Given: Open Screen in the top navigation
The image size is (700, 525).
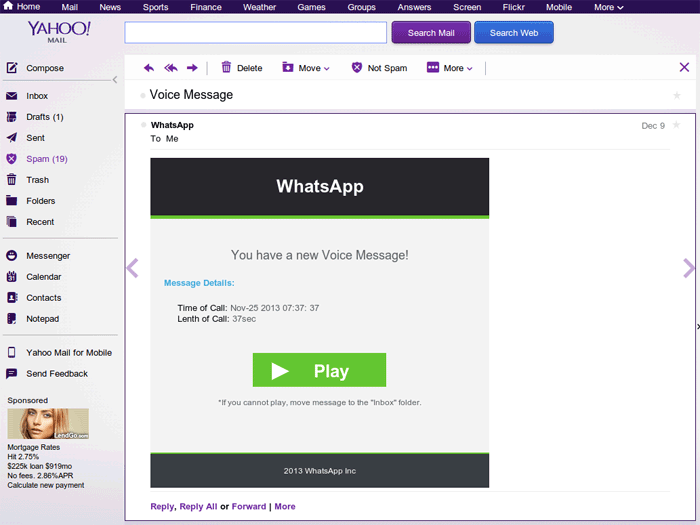Looking at the screenshot, I should (467, 7).
